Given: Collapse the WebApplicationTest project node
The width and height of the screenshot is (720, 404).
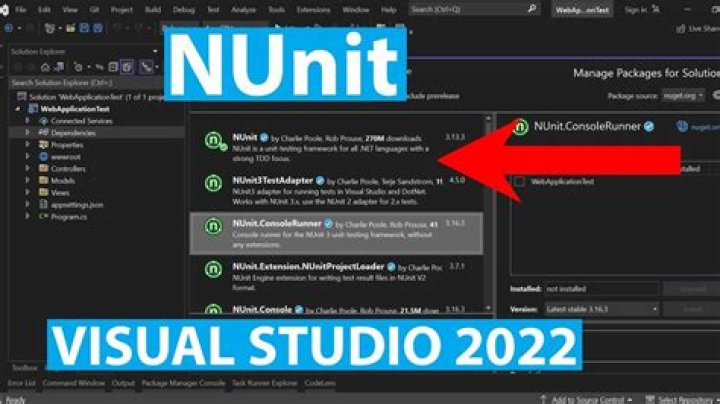Looking at the screenshot, I should click(17, 109).
